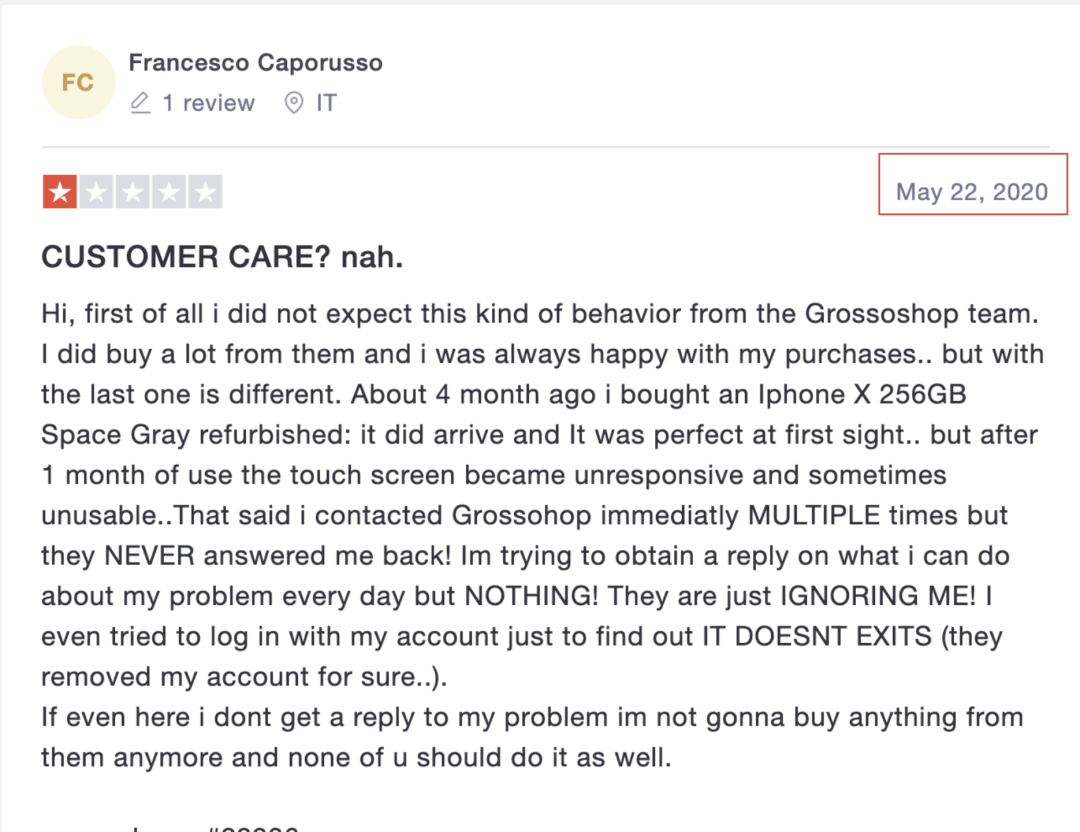This screenshot has width=1080, height=832.
Task: Click the 'Iphone X 256GB' text
Action: (862, 395)
